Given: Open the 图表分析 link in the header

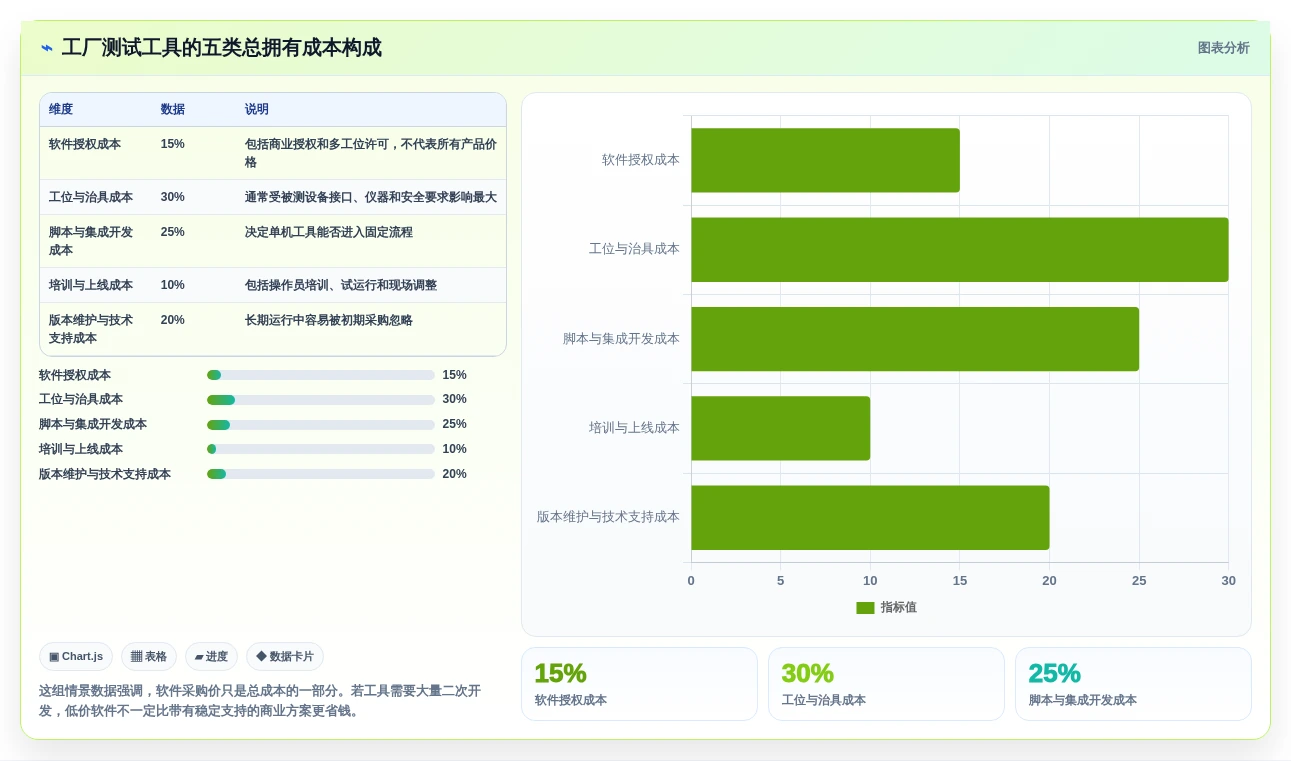Looking at the screenshot, I should point(1223,48).
